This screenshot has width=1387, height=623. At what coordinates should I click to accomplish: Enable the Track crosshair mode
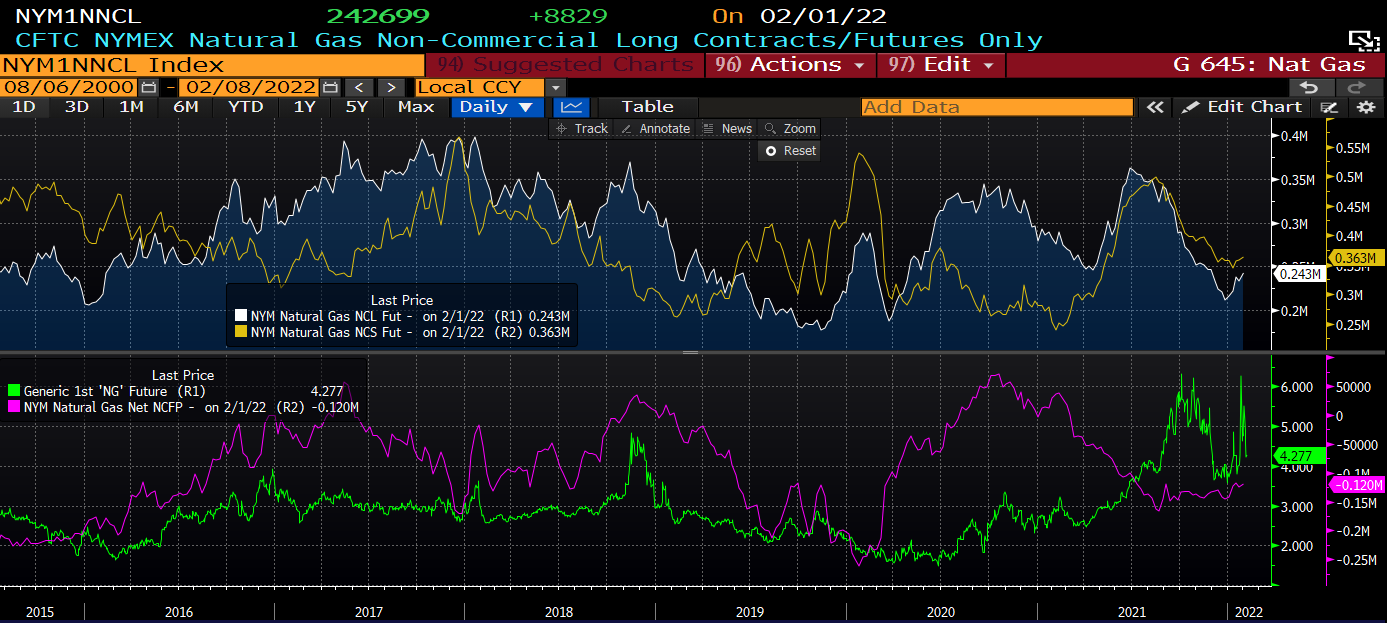[582, 128]
